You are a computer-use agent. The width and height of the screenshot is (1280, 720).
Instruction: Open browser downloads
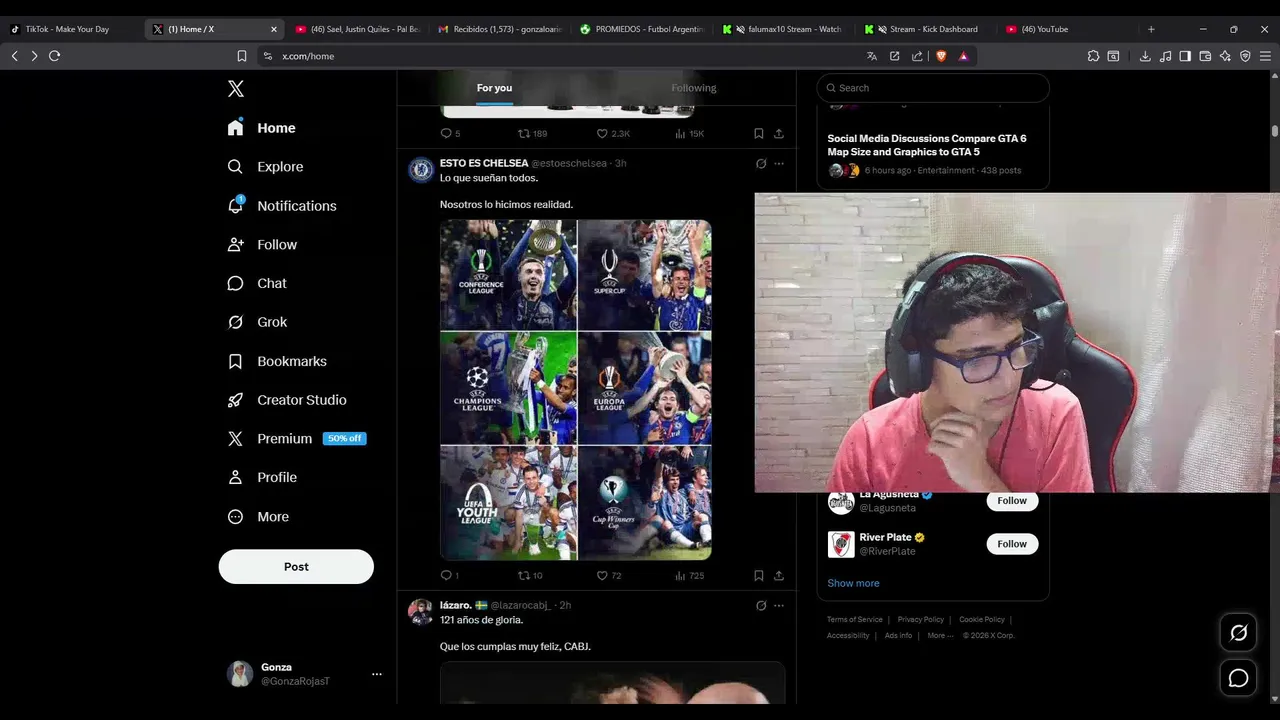pos(1145,56)
